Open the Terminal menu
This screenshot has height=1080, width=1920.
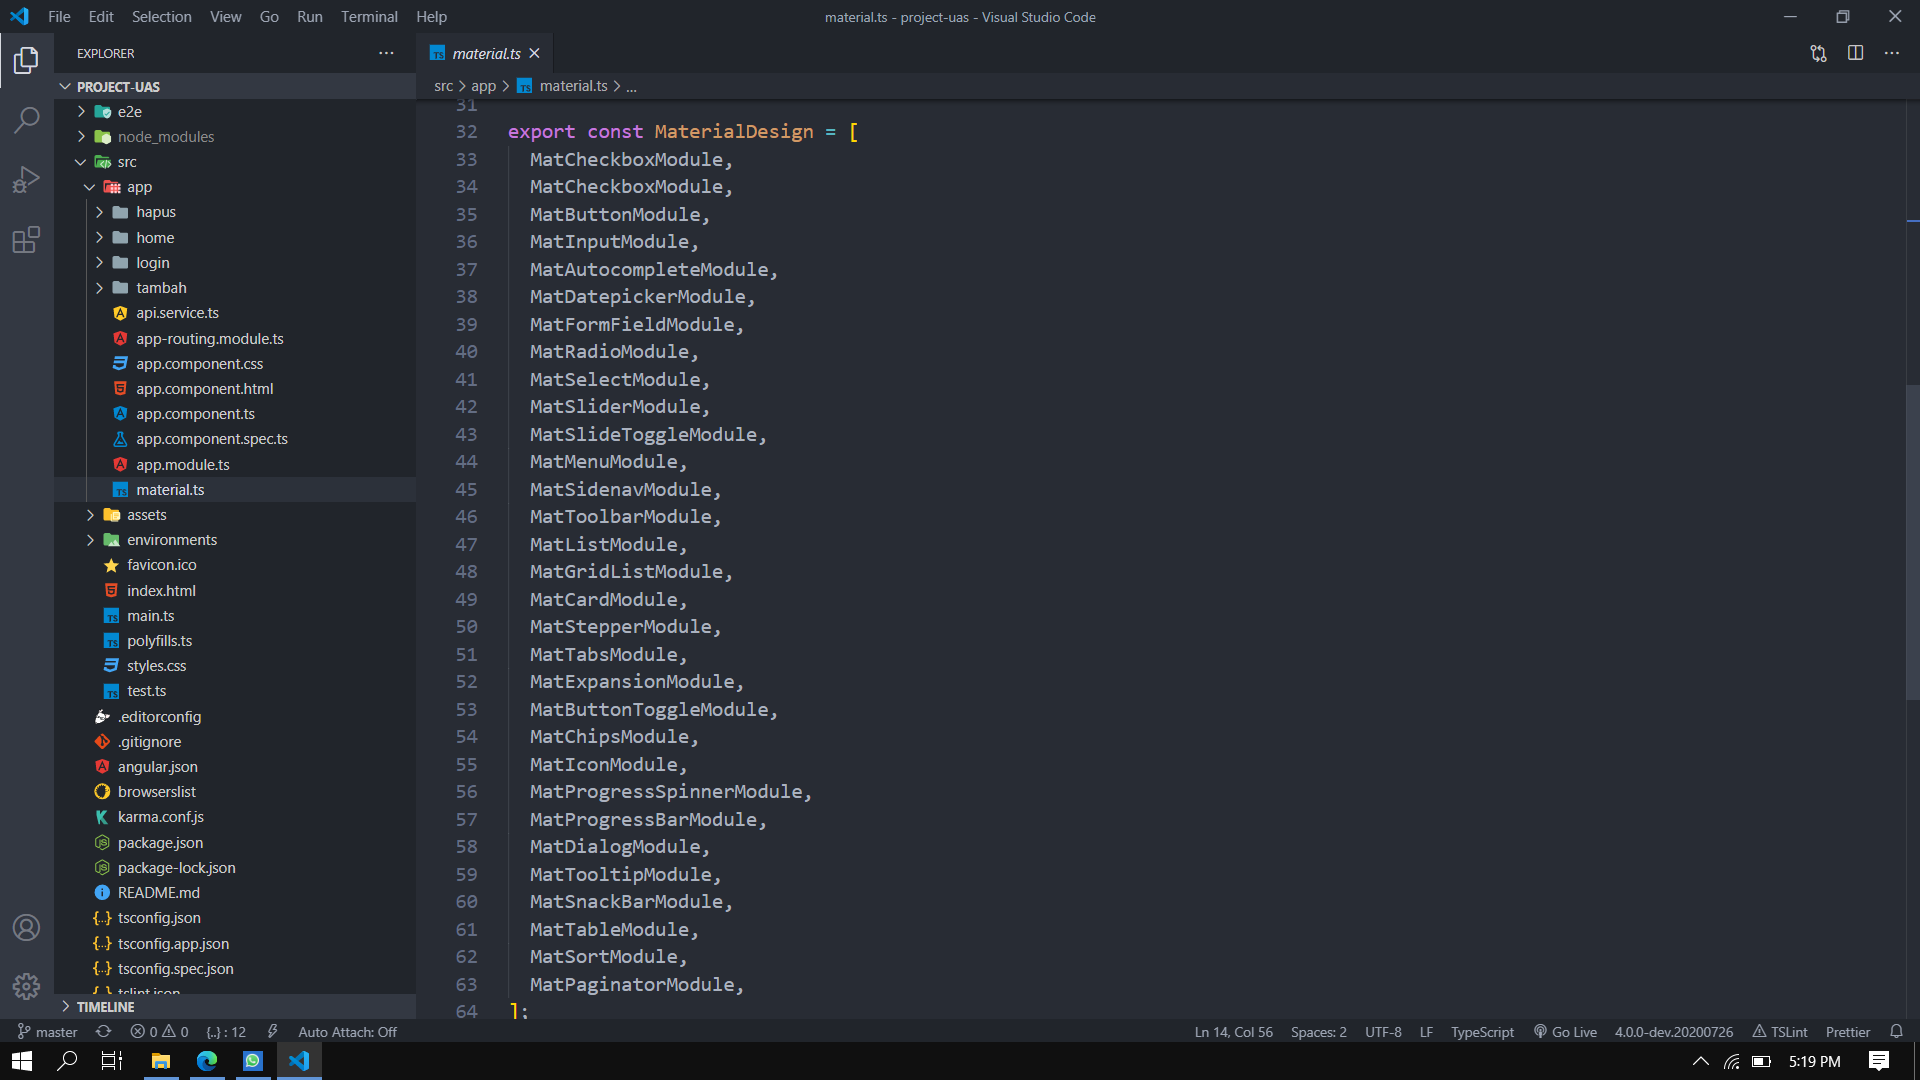[x=369, y=16]
